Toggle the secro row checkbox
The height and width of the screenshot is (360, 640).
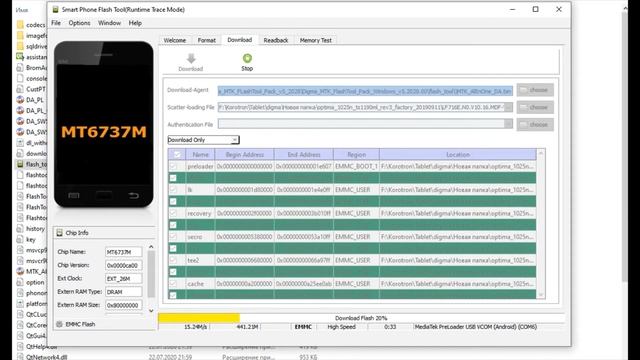coord(173,237)
